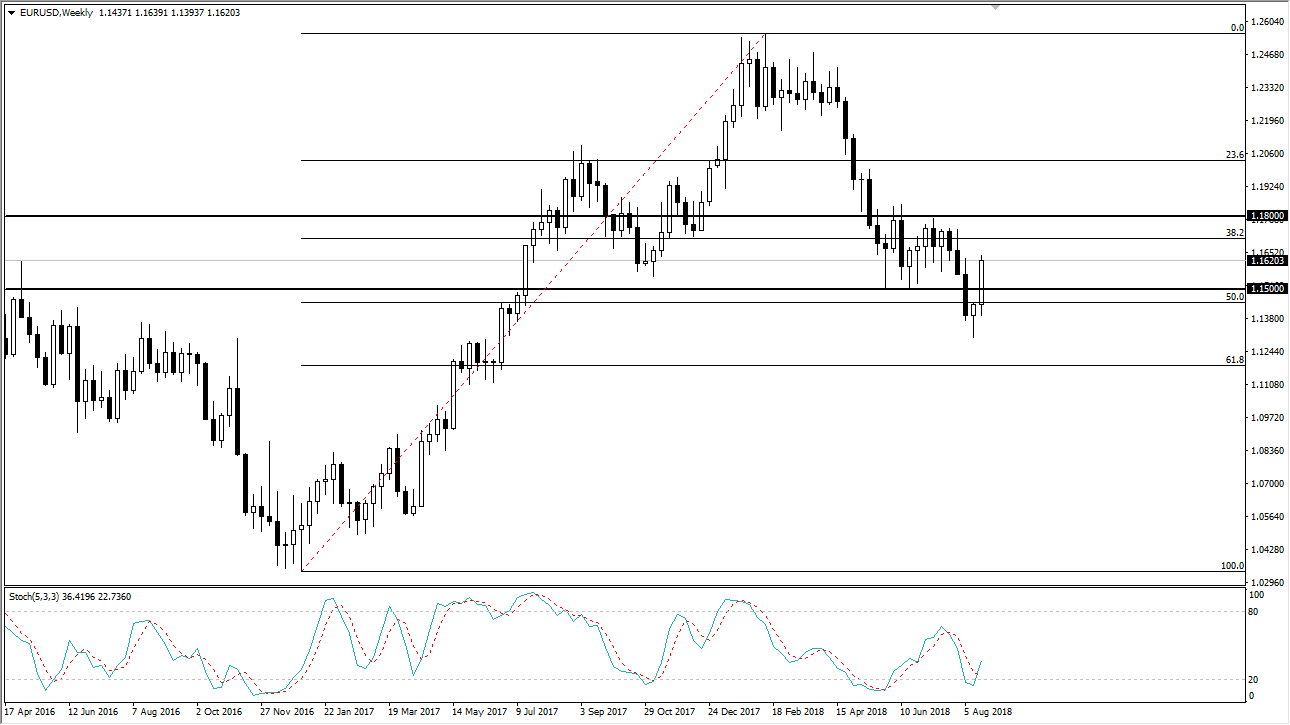Click the 1.08360 price axis value
The height and width of the screenshot is (725, 1290).
tap(1267, 451)
